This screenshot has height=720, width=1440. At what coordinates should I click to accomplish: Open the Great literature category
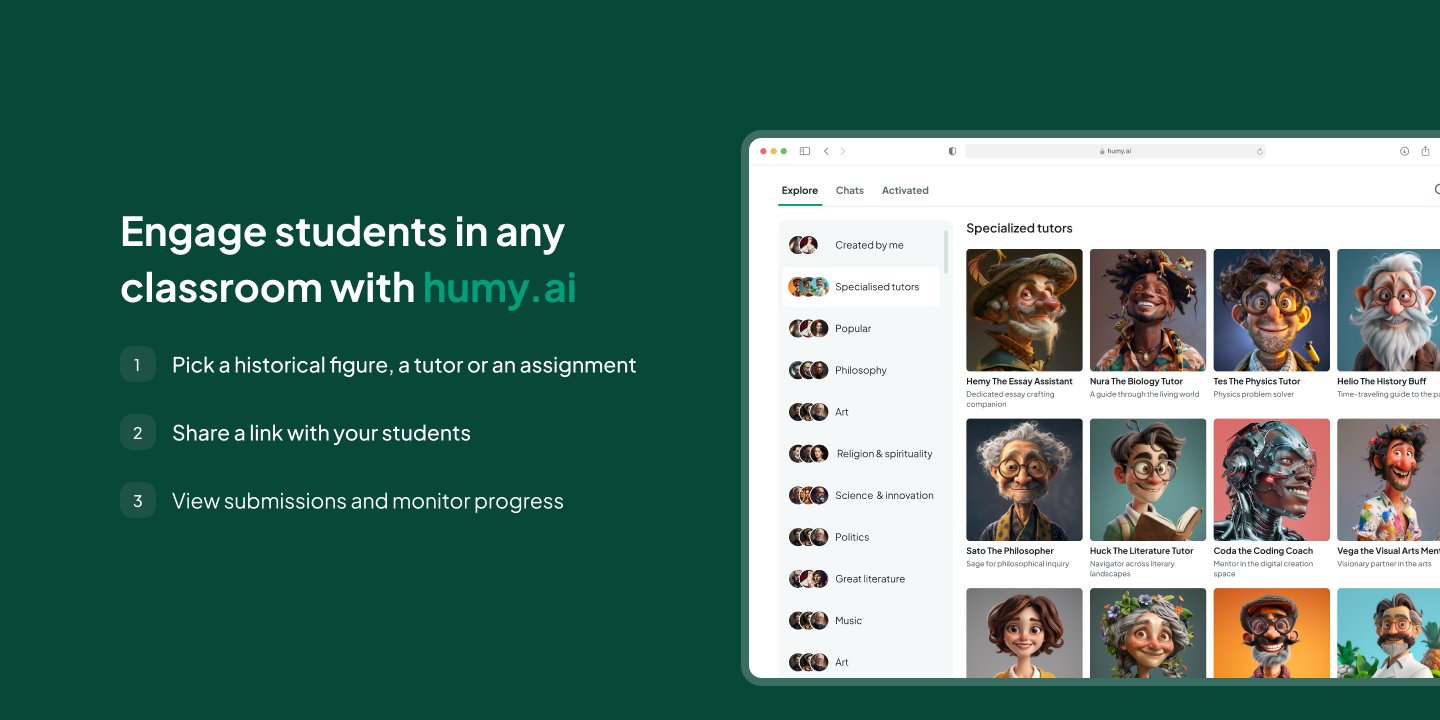pos(863,579)
